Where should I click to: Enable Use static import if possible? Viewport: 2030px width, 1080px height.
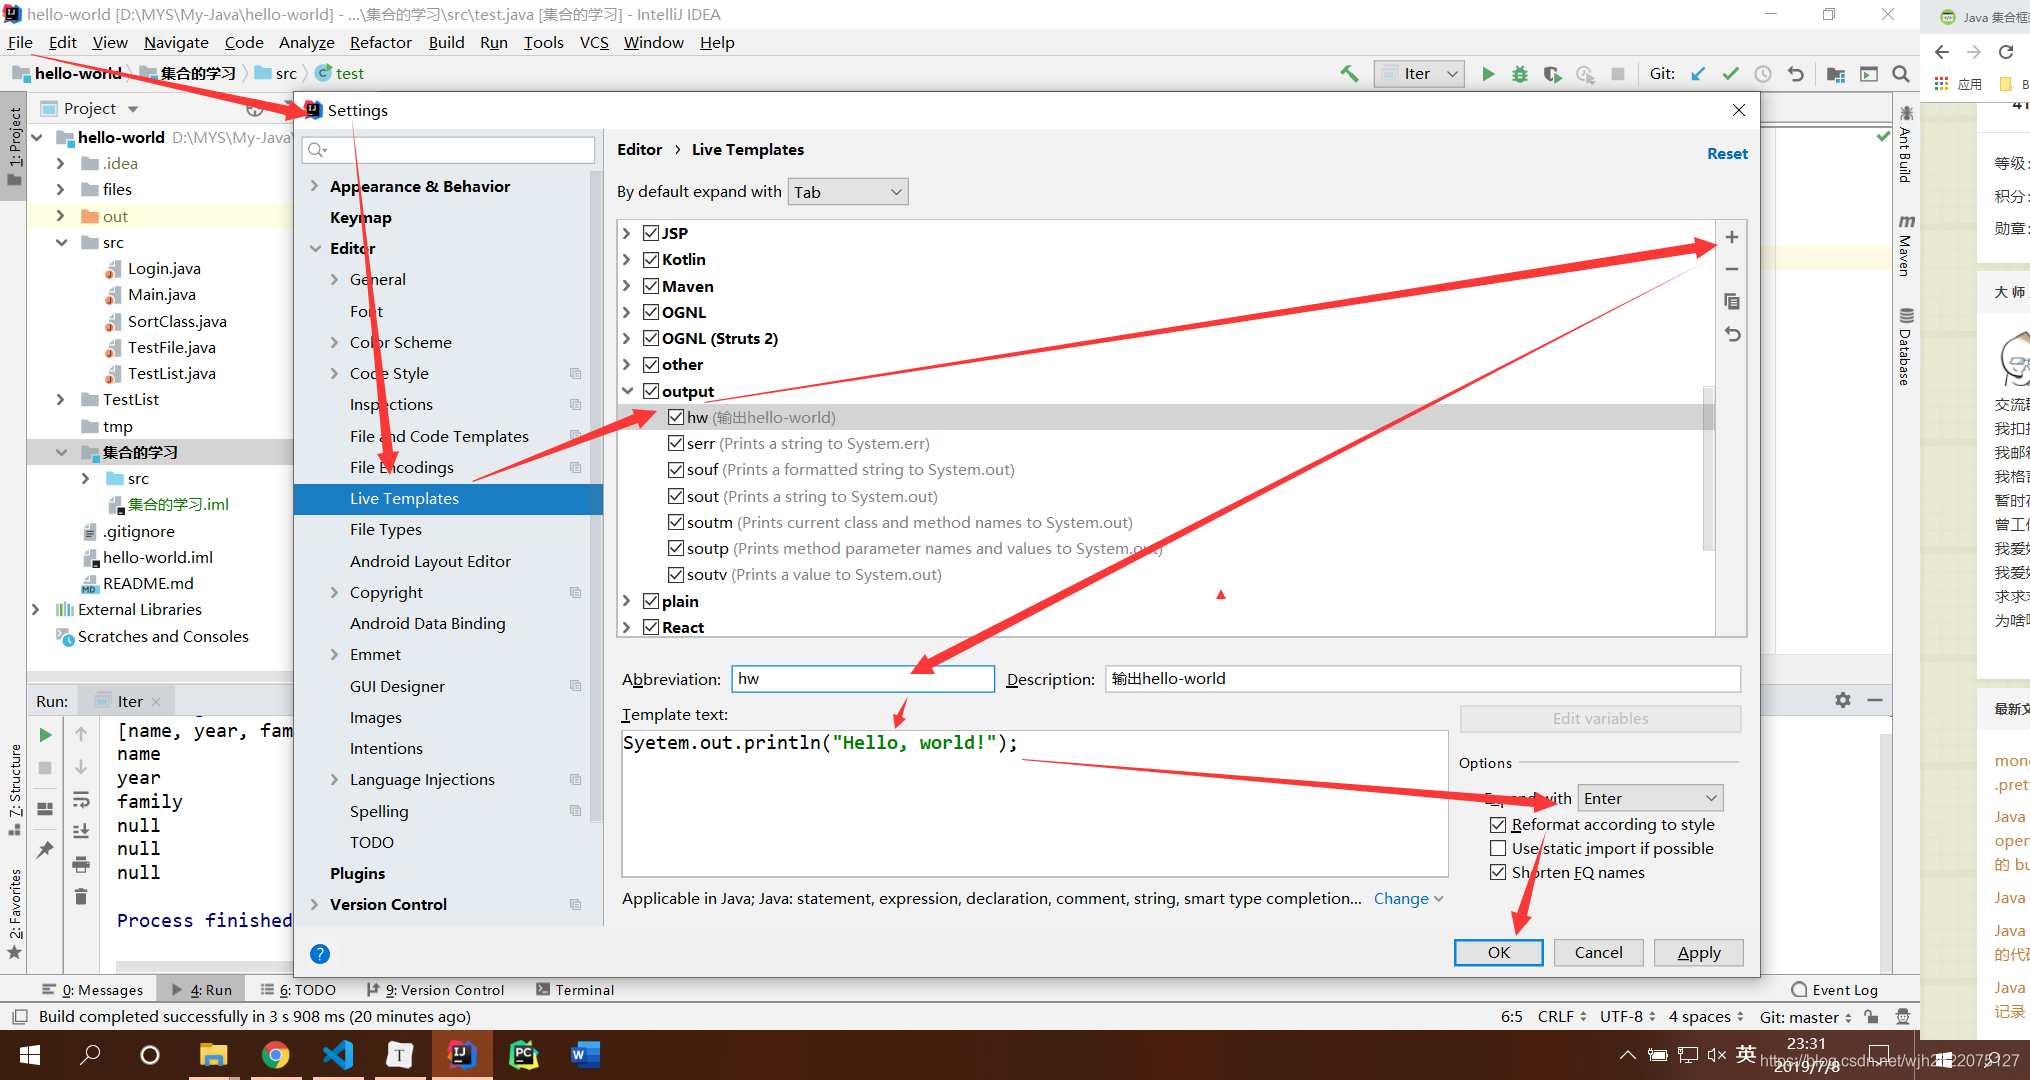(x=1498, y=848)
